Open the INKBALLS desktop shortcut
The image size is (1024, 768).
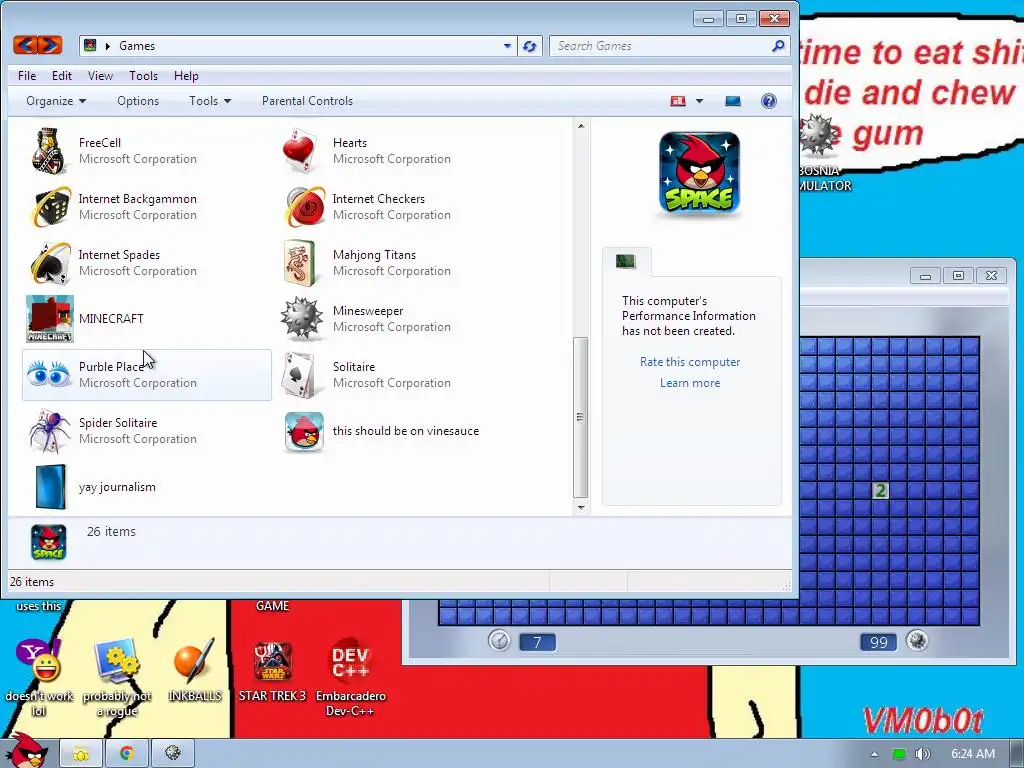point(195,669)
